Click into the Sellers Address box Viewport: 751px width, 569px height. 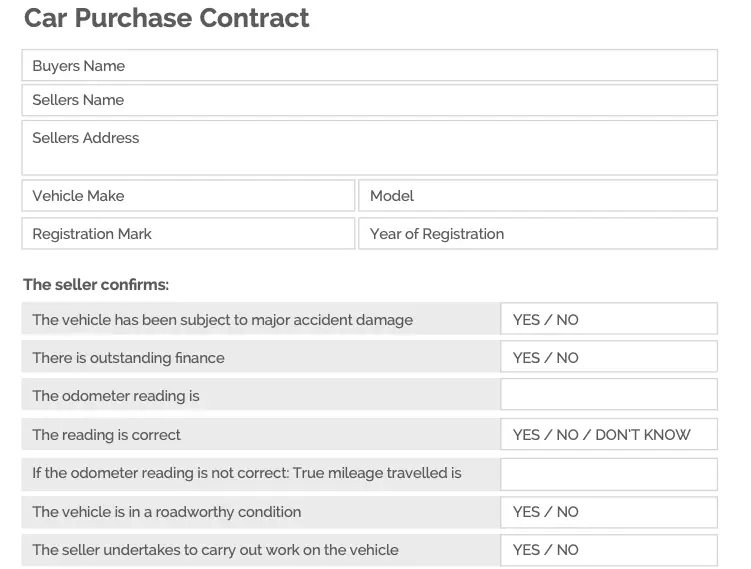pyautogui.click(x=369, y=148)
